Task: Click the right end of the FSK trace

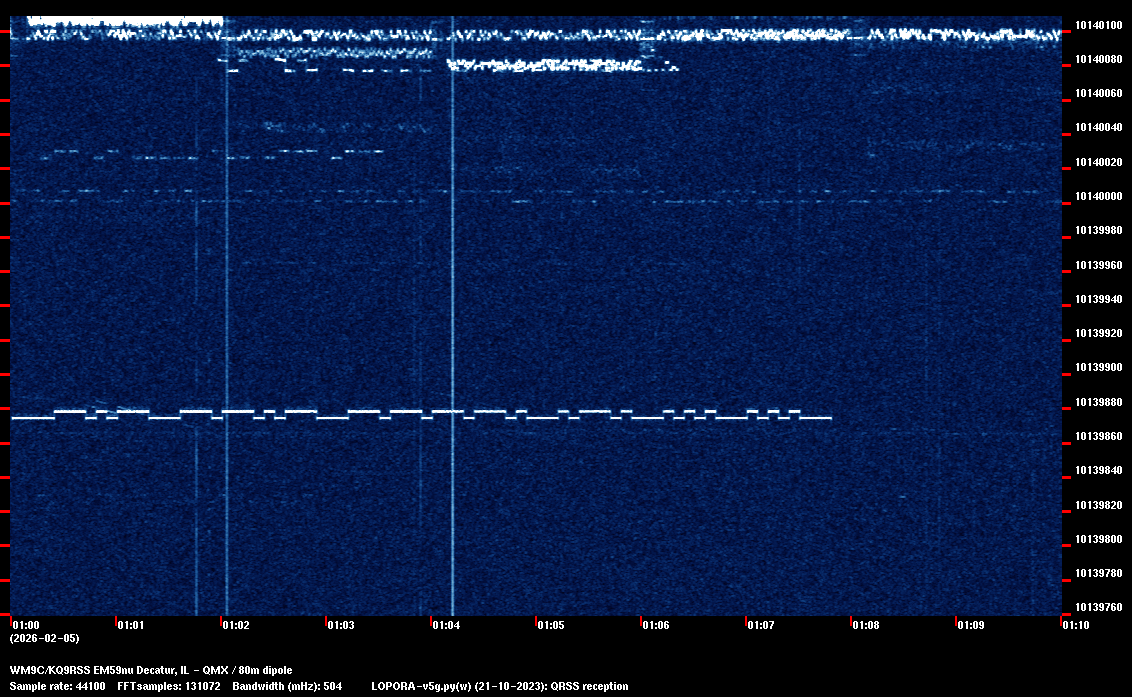Action: (829, 417)
